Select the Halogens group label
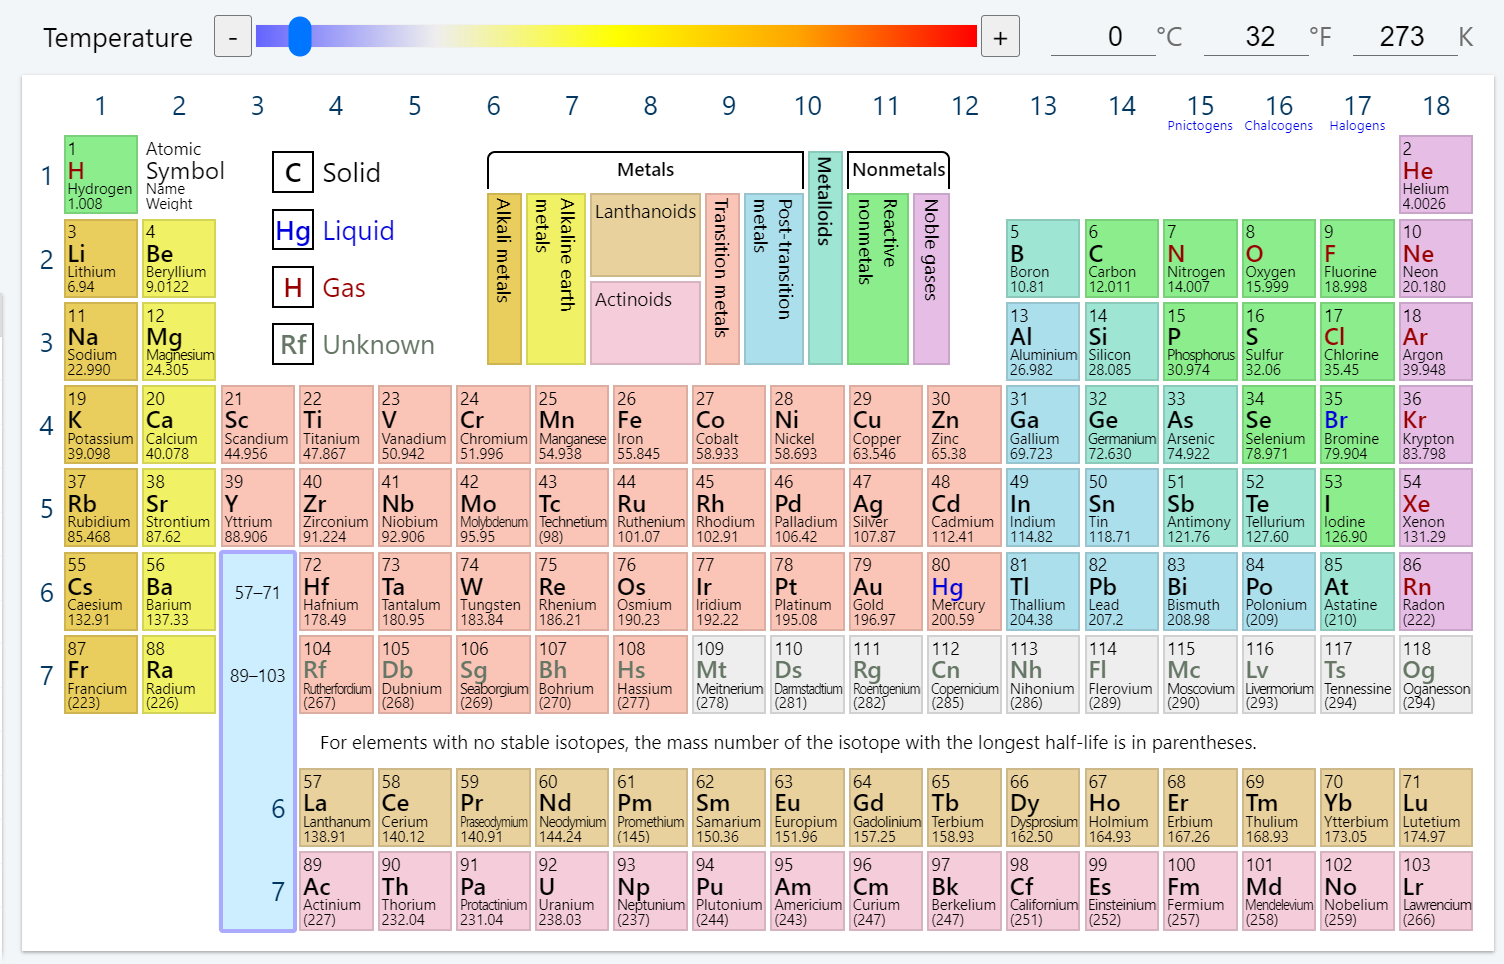1504x964 pixels. point(1357,125)
